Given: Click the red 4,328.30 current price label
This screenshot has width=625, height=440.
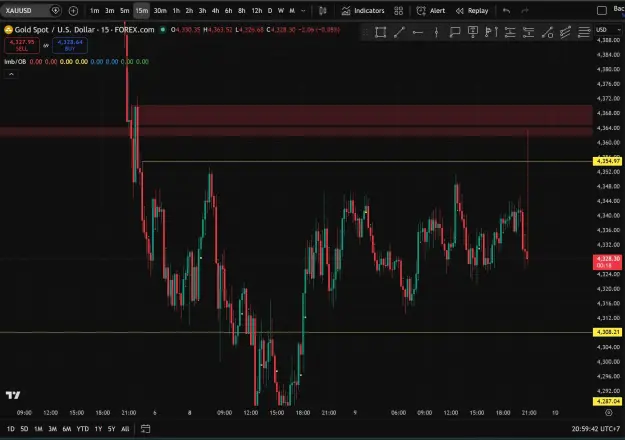Looking at the screenshot, I should point(607,262).
